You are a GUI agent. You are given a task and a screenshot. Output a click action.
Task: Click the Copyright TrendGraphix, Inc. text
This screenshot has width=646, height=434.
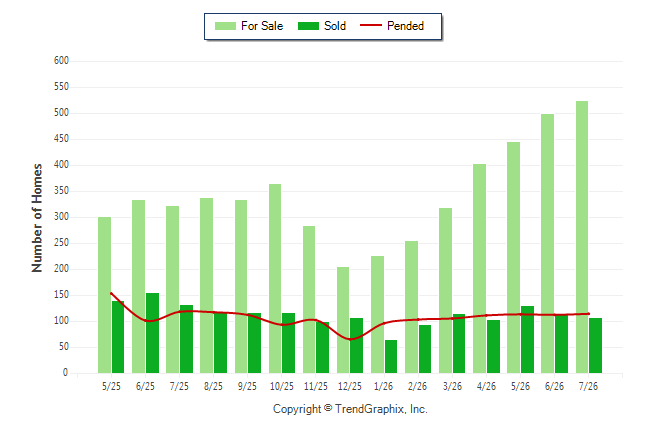tap(350, 409)
